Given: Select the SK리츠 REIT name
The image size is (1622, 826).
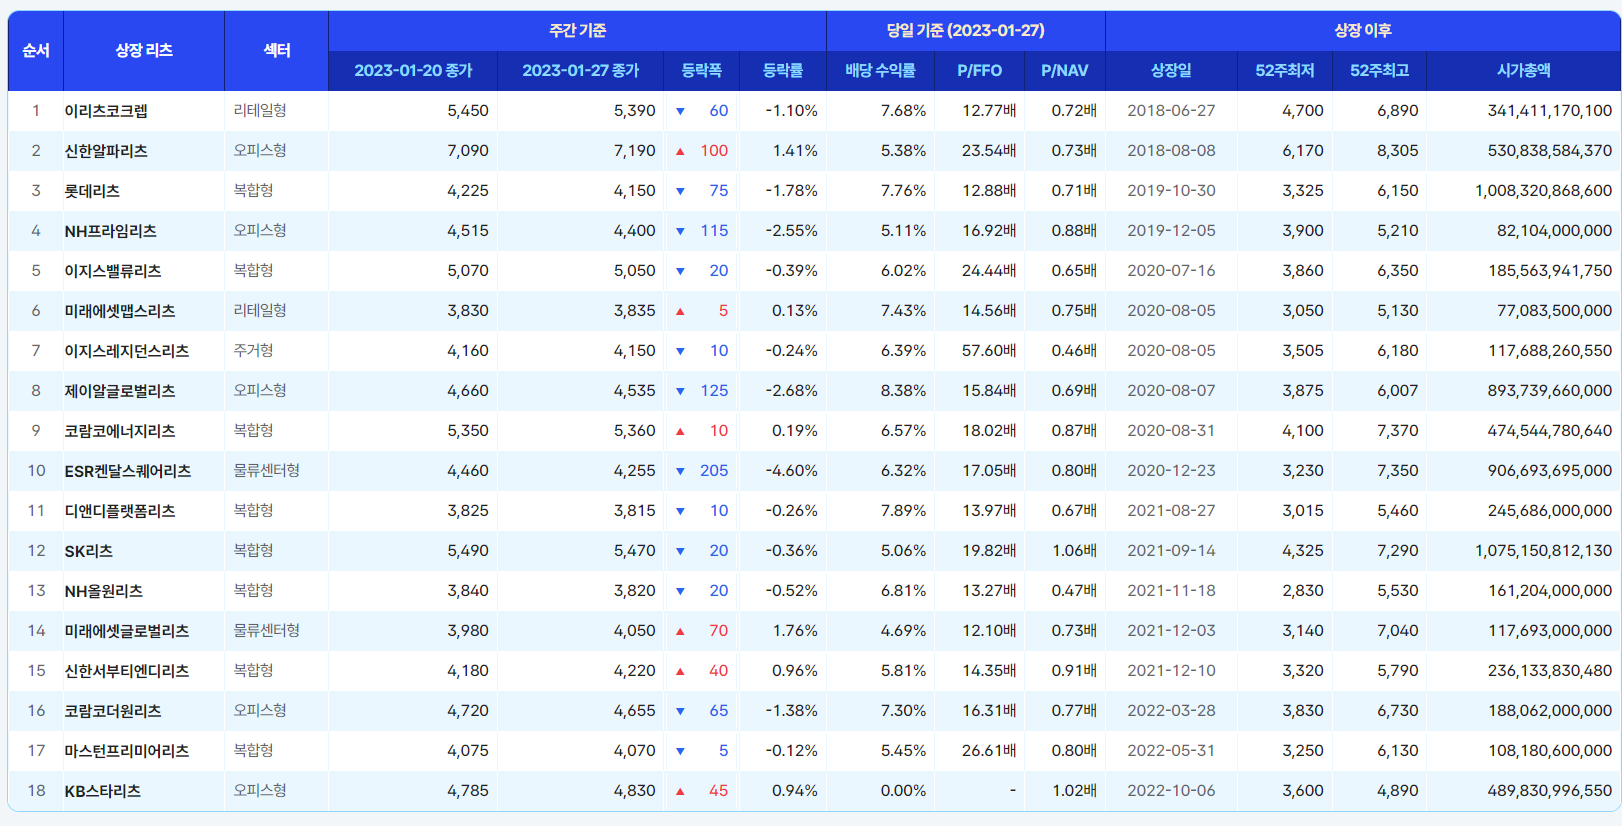Looking at the screenshot, I should coord(89,551).
